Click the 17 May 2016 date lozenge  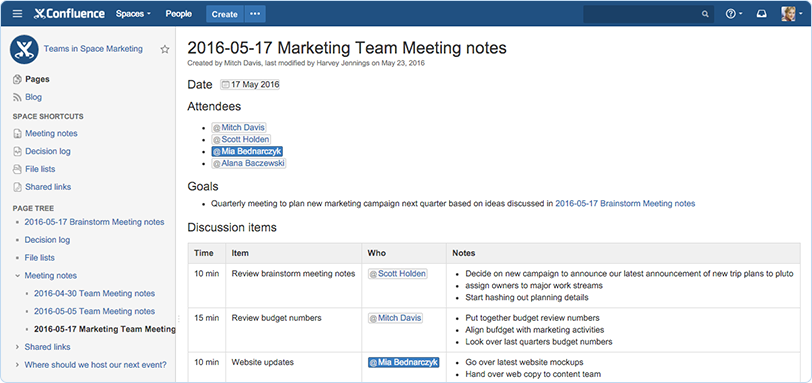250,84
